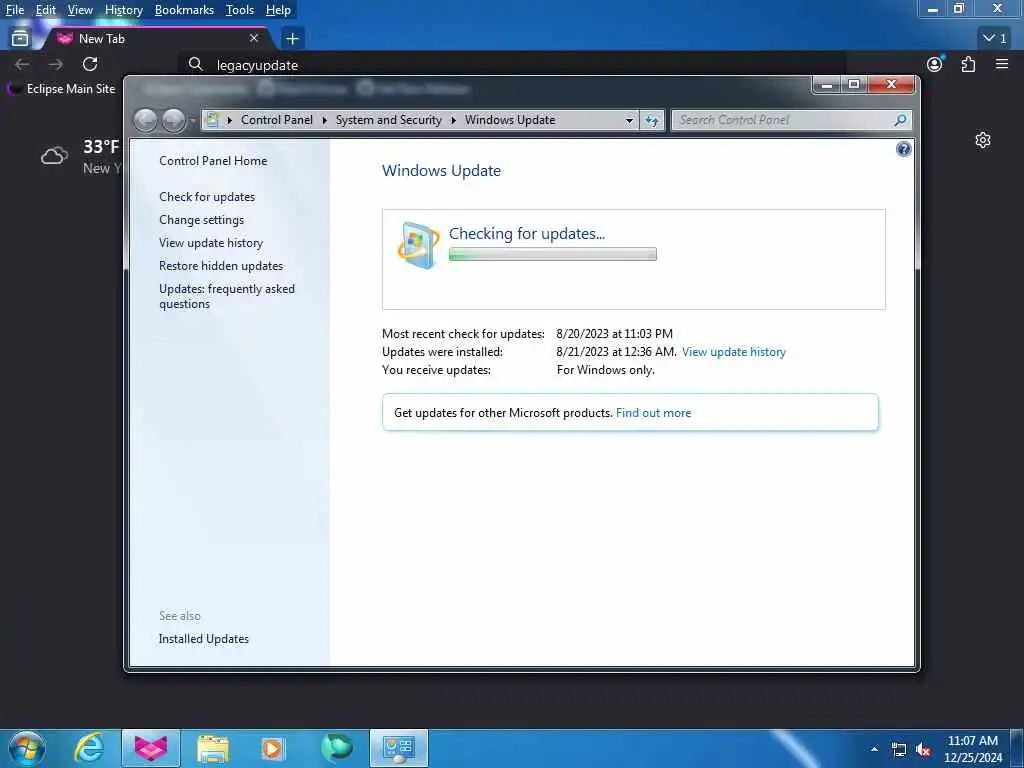1024x768 pixels.
Task: Open the browser account icon
Action: point(935,64)
